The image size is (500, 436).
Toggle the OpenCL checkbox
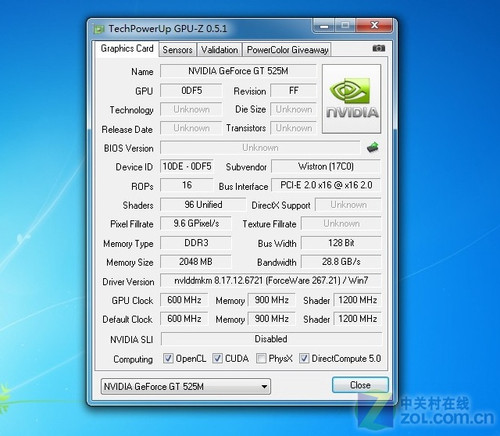click(x=168, y=359)
